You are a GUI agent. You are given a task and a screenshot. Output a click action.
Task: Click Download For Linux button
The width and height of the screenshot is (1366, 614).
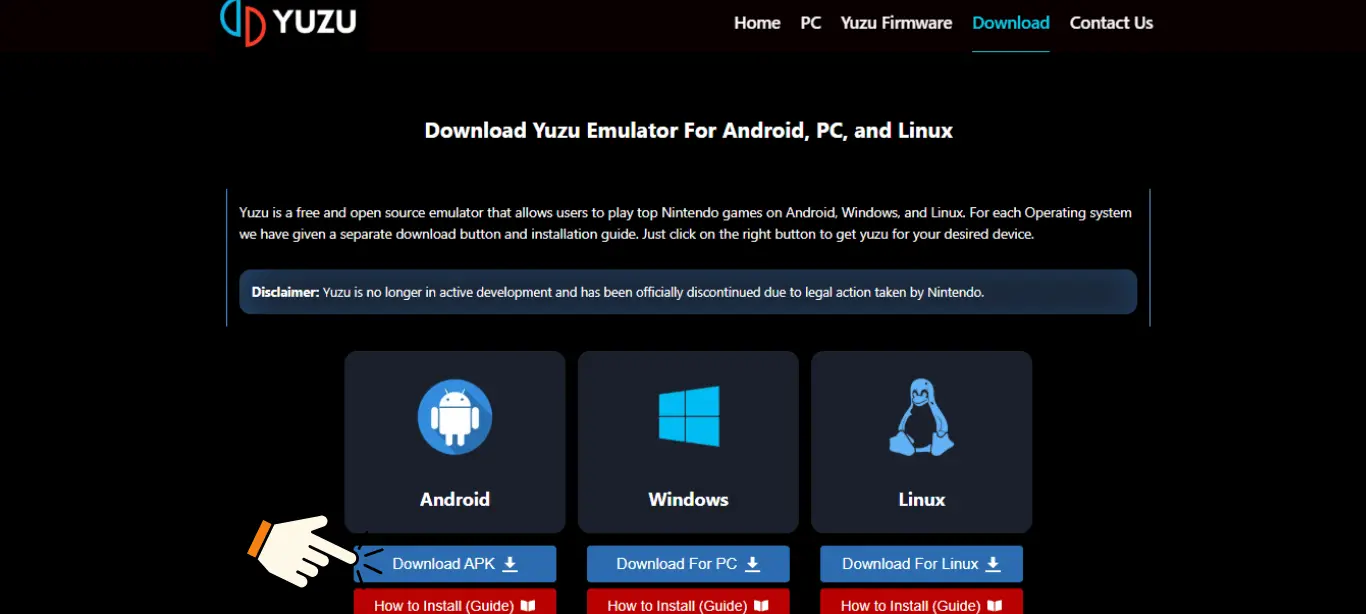pos(921,563)
